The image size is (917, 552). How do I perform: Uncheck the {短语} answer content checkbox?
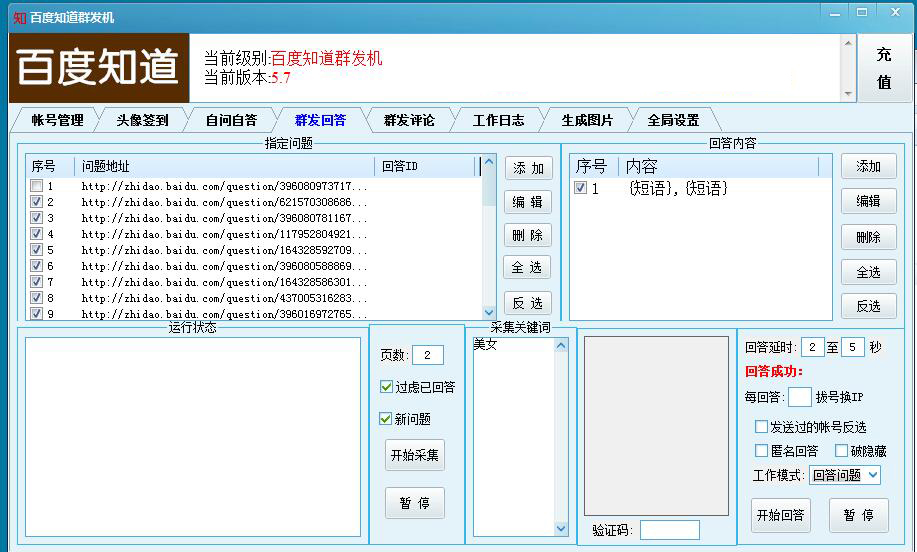(581, 188)
